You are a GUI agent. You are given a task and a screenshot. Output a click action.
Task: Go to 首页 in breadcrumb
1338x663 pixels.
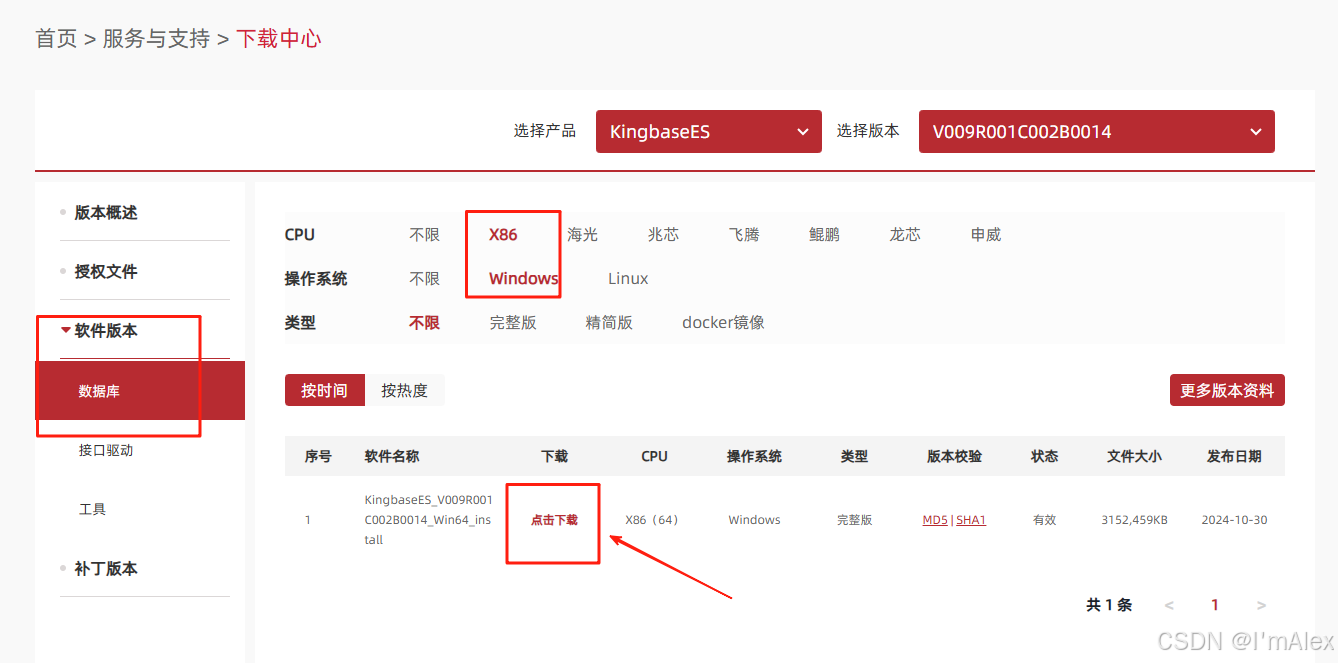[x=56, y=39]
